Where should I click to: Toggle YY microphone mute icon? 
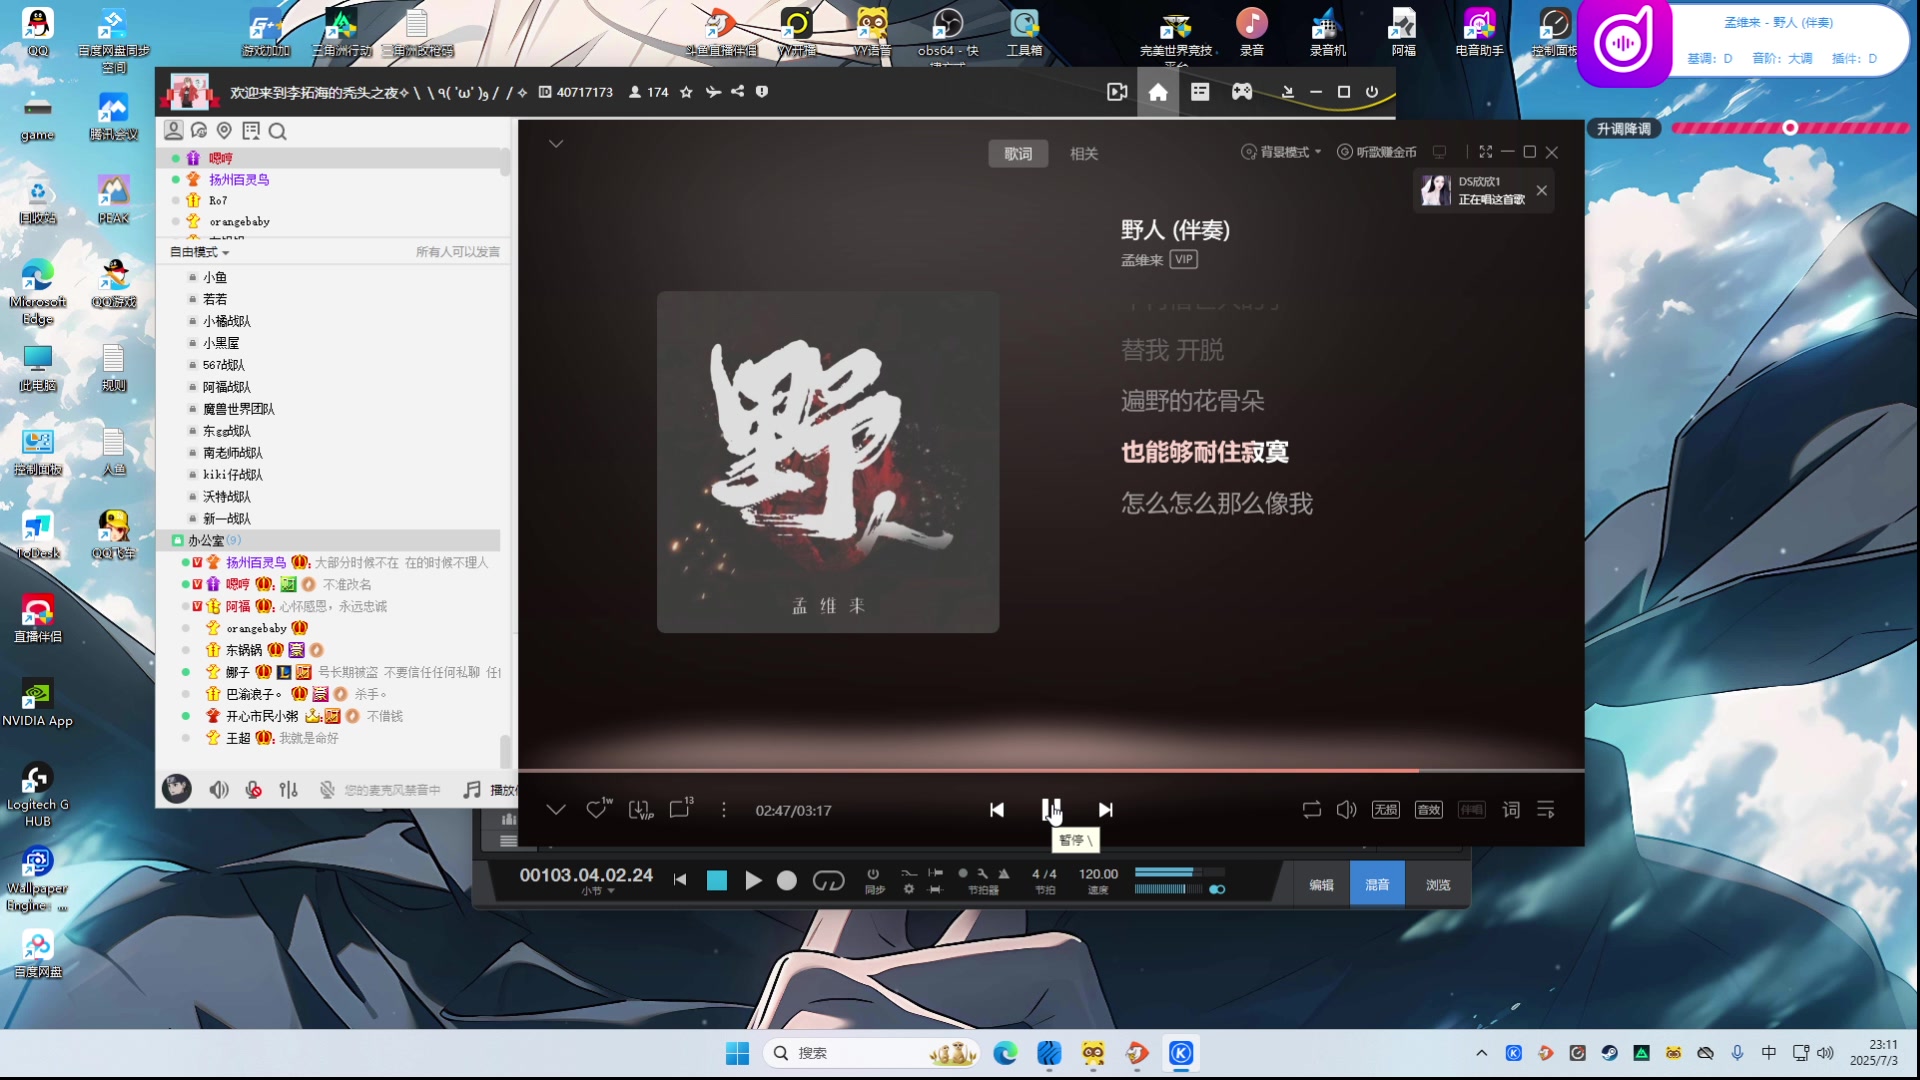[254, 790]
